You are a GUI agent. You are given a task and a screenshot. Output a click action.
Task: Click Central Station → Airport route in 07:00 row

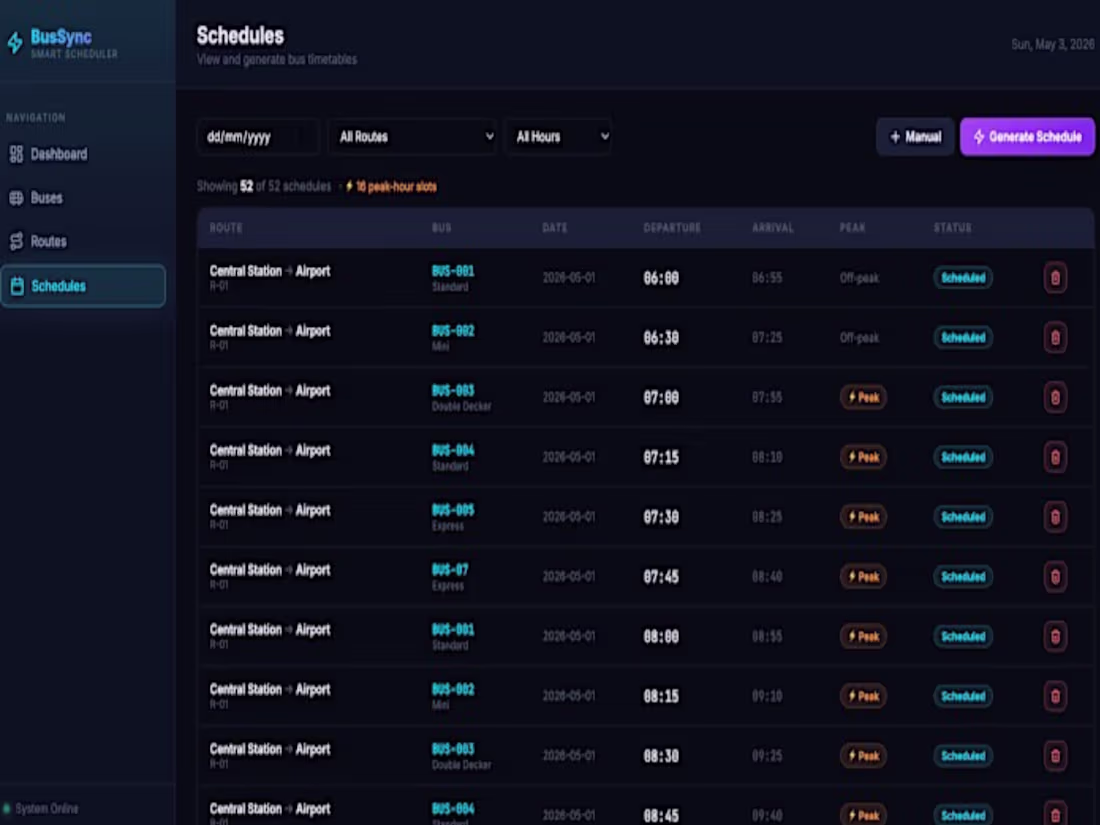[x=269, y=391]
